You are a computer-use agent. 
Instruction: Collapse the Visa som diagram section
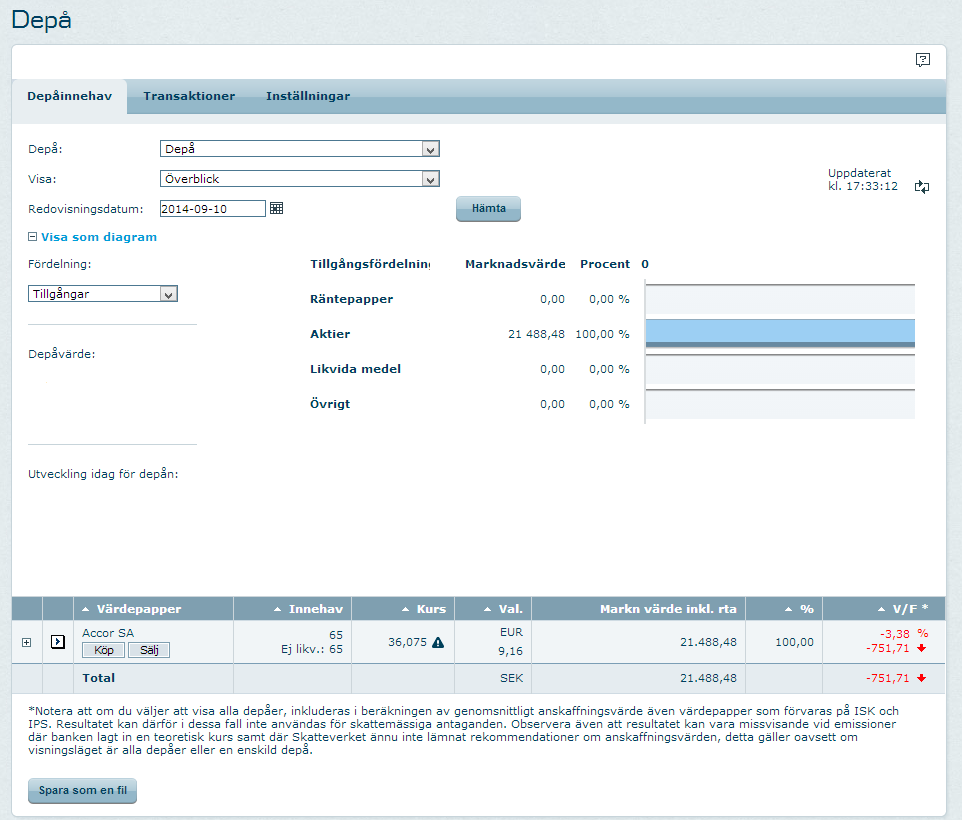(x=33, y=237)
